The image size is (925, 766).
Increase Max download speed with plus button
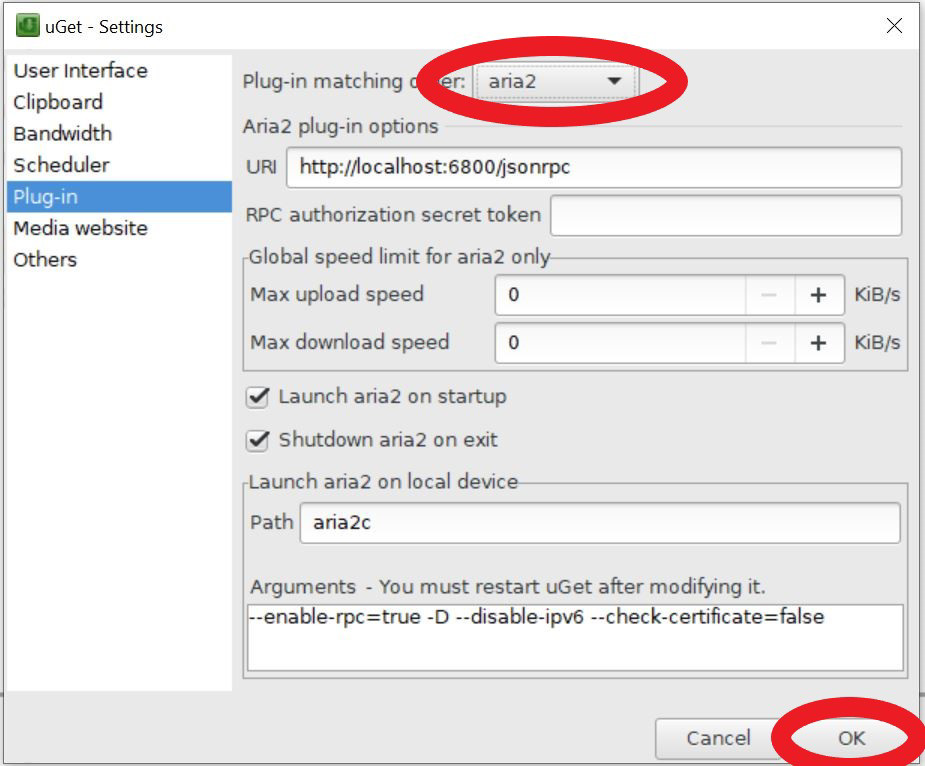[x=819, y=343]
